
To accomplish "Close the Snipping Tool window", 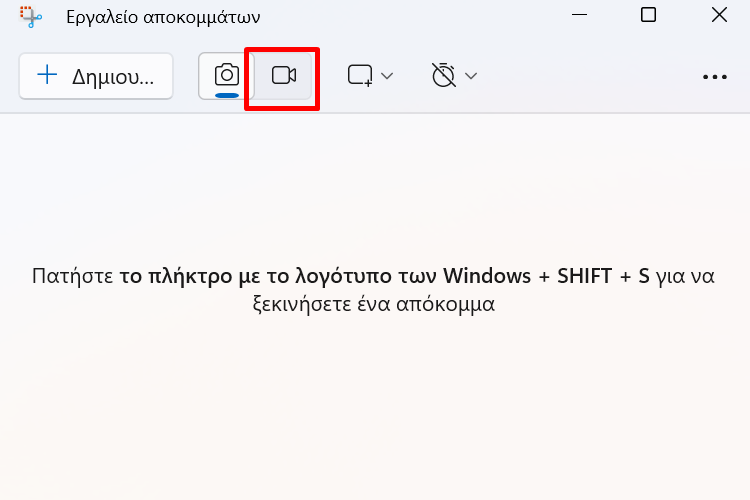I will [x=719, y=15].
